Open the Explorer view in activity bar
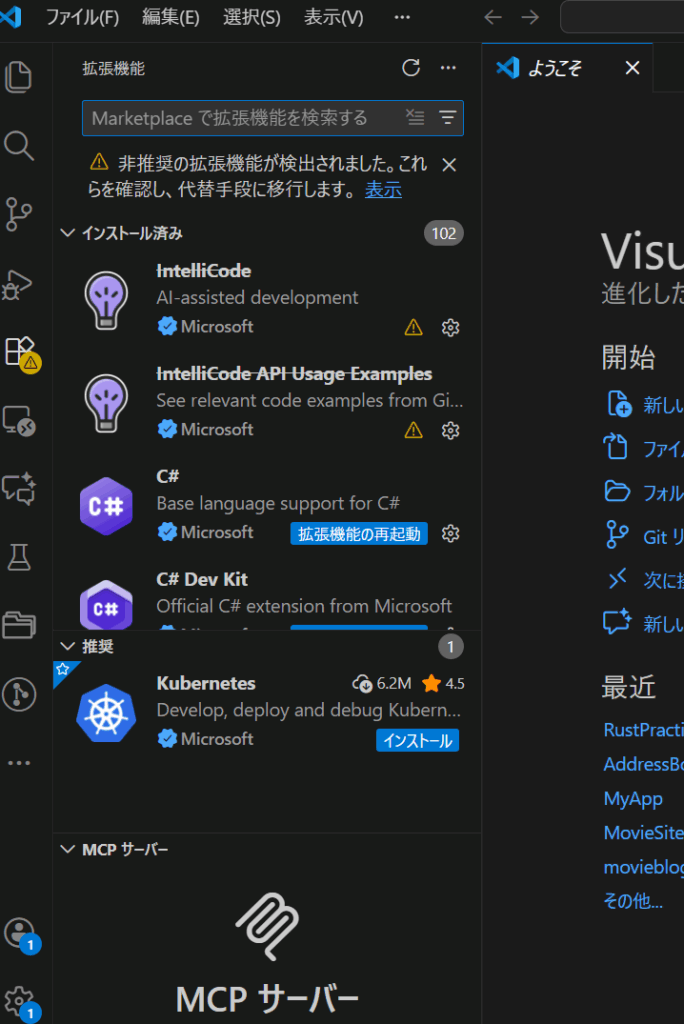This screenshot has width=684, height=1024. click(x=19, y=77)
